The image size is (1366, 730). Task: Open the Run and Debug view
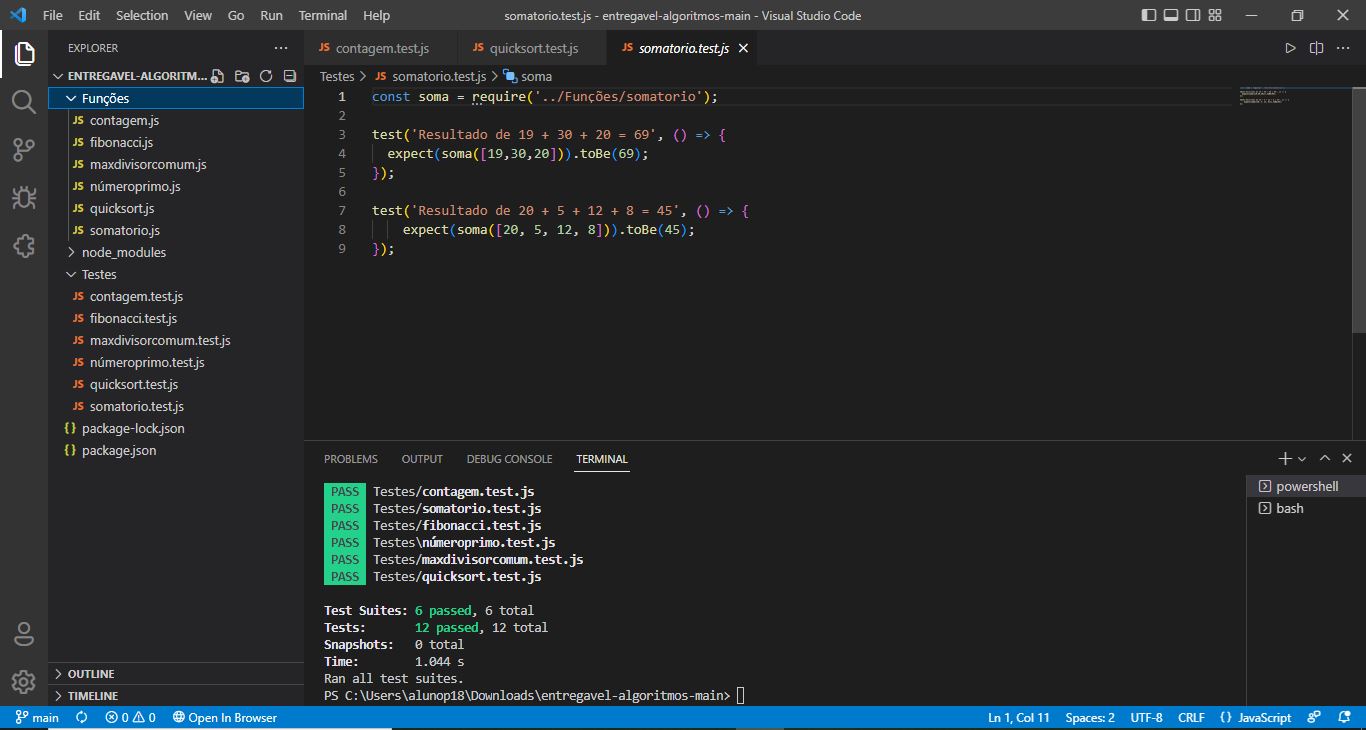[23, 197]
